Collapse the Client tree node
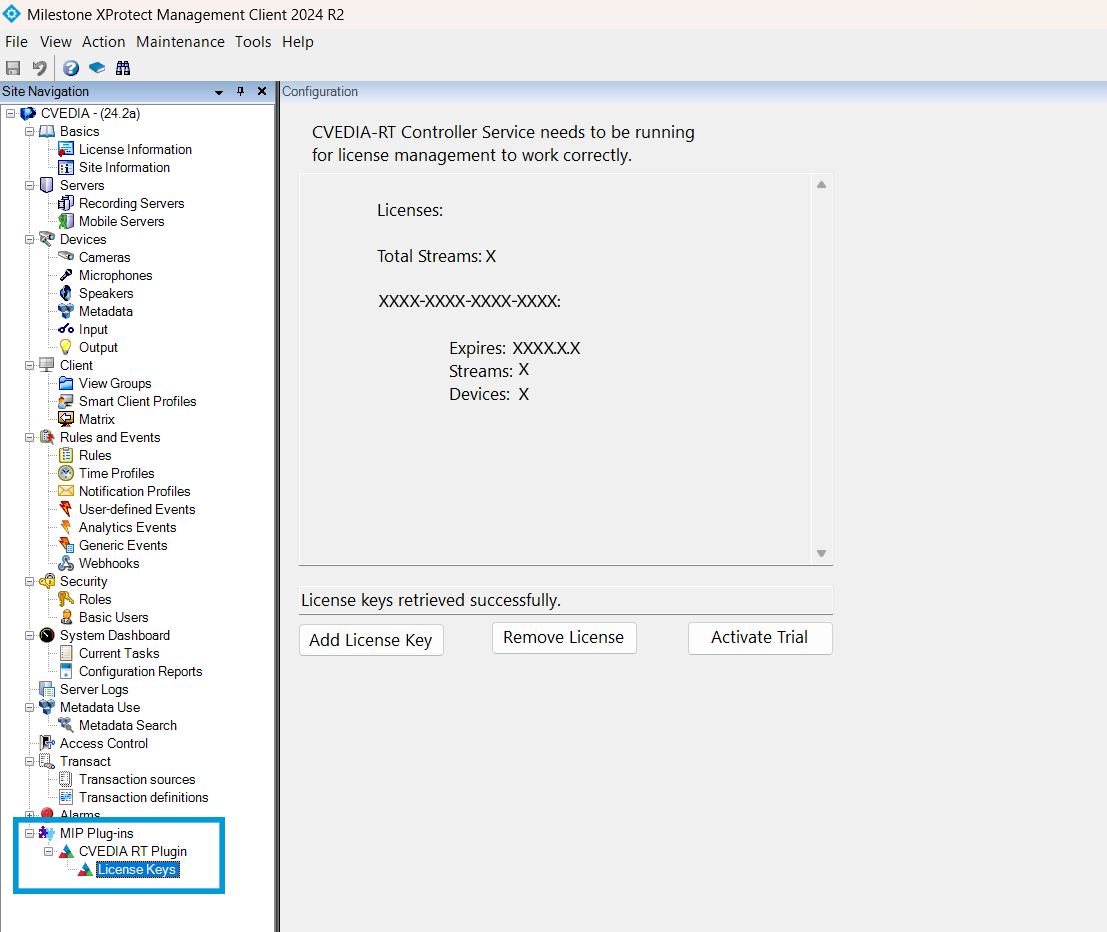Viewport: 1107px width, 932px height. (29, 365)
